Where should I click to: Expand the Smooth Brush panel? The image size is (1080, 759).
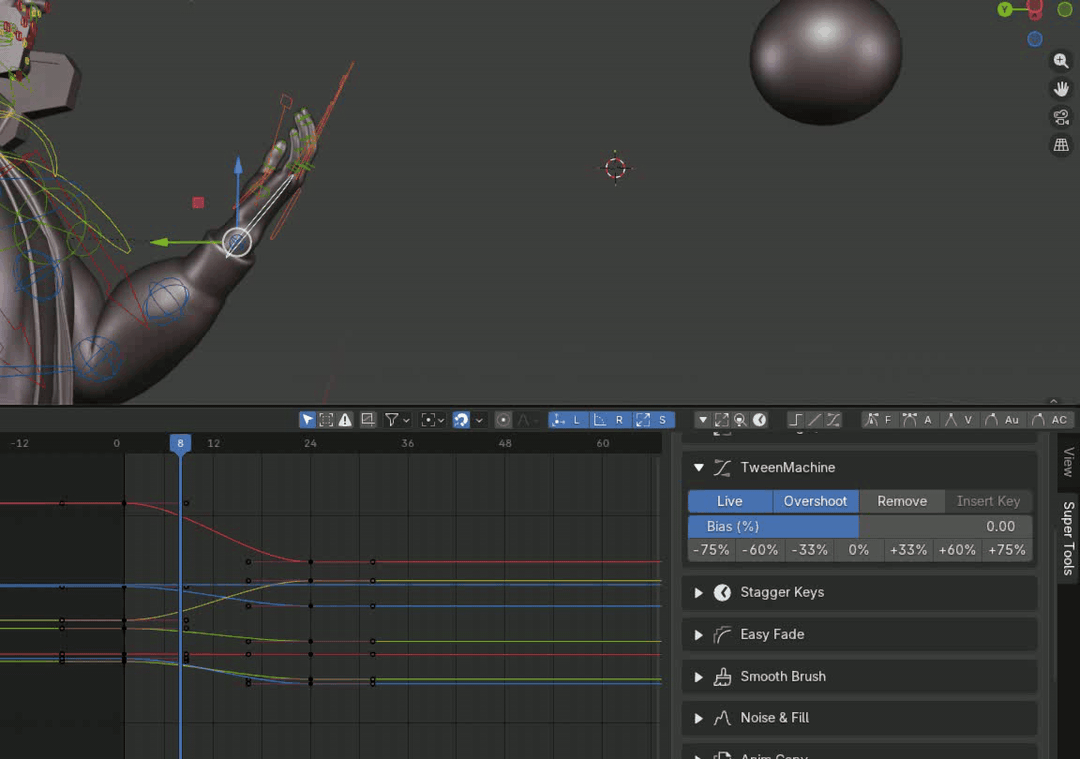(x=698, y=676)
